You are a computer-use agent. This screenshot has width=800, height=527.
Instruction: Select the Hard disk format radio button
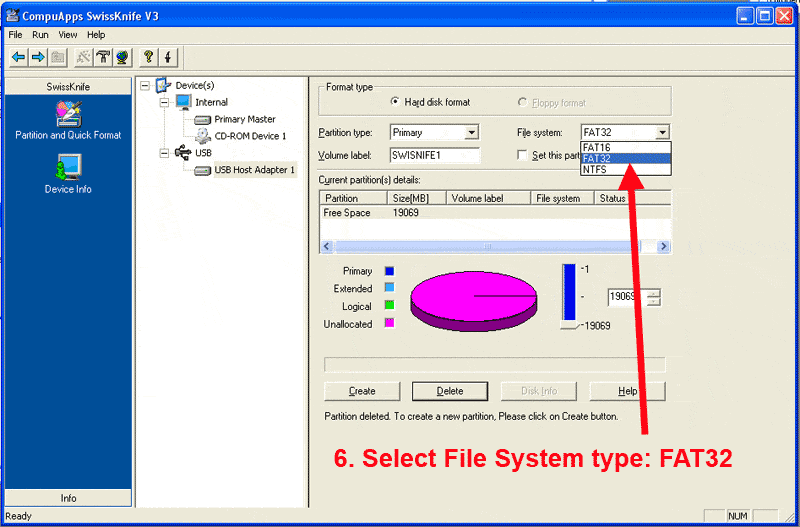[x=394, y=102]
